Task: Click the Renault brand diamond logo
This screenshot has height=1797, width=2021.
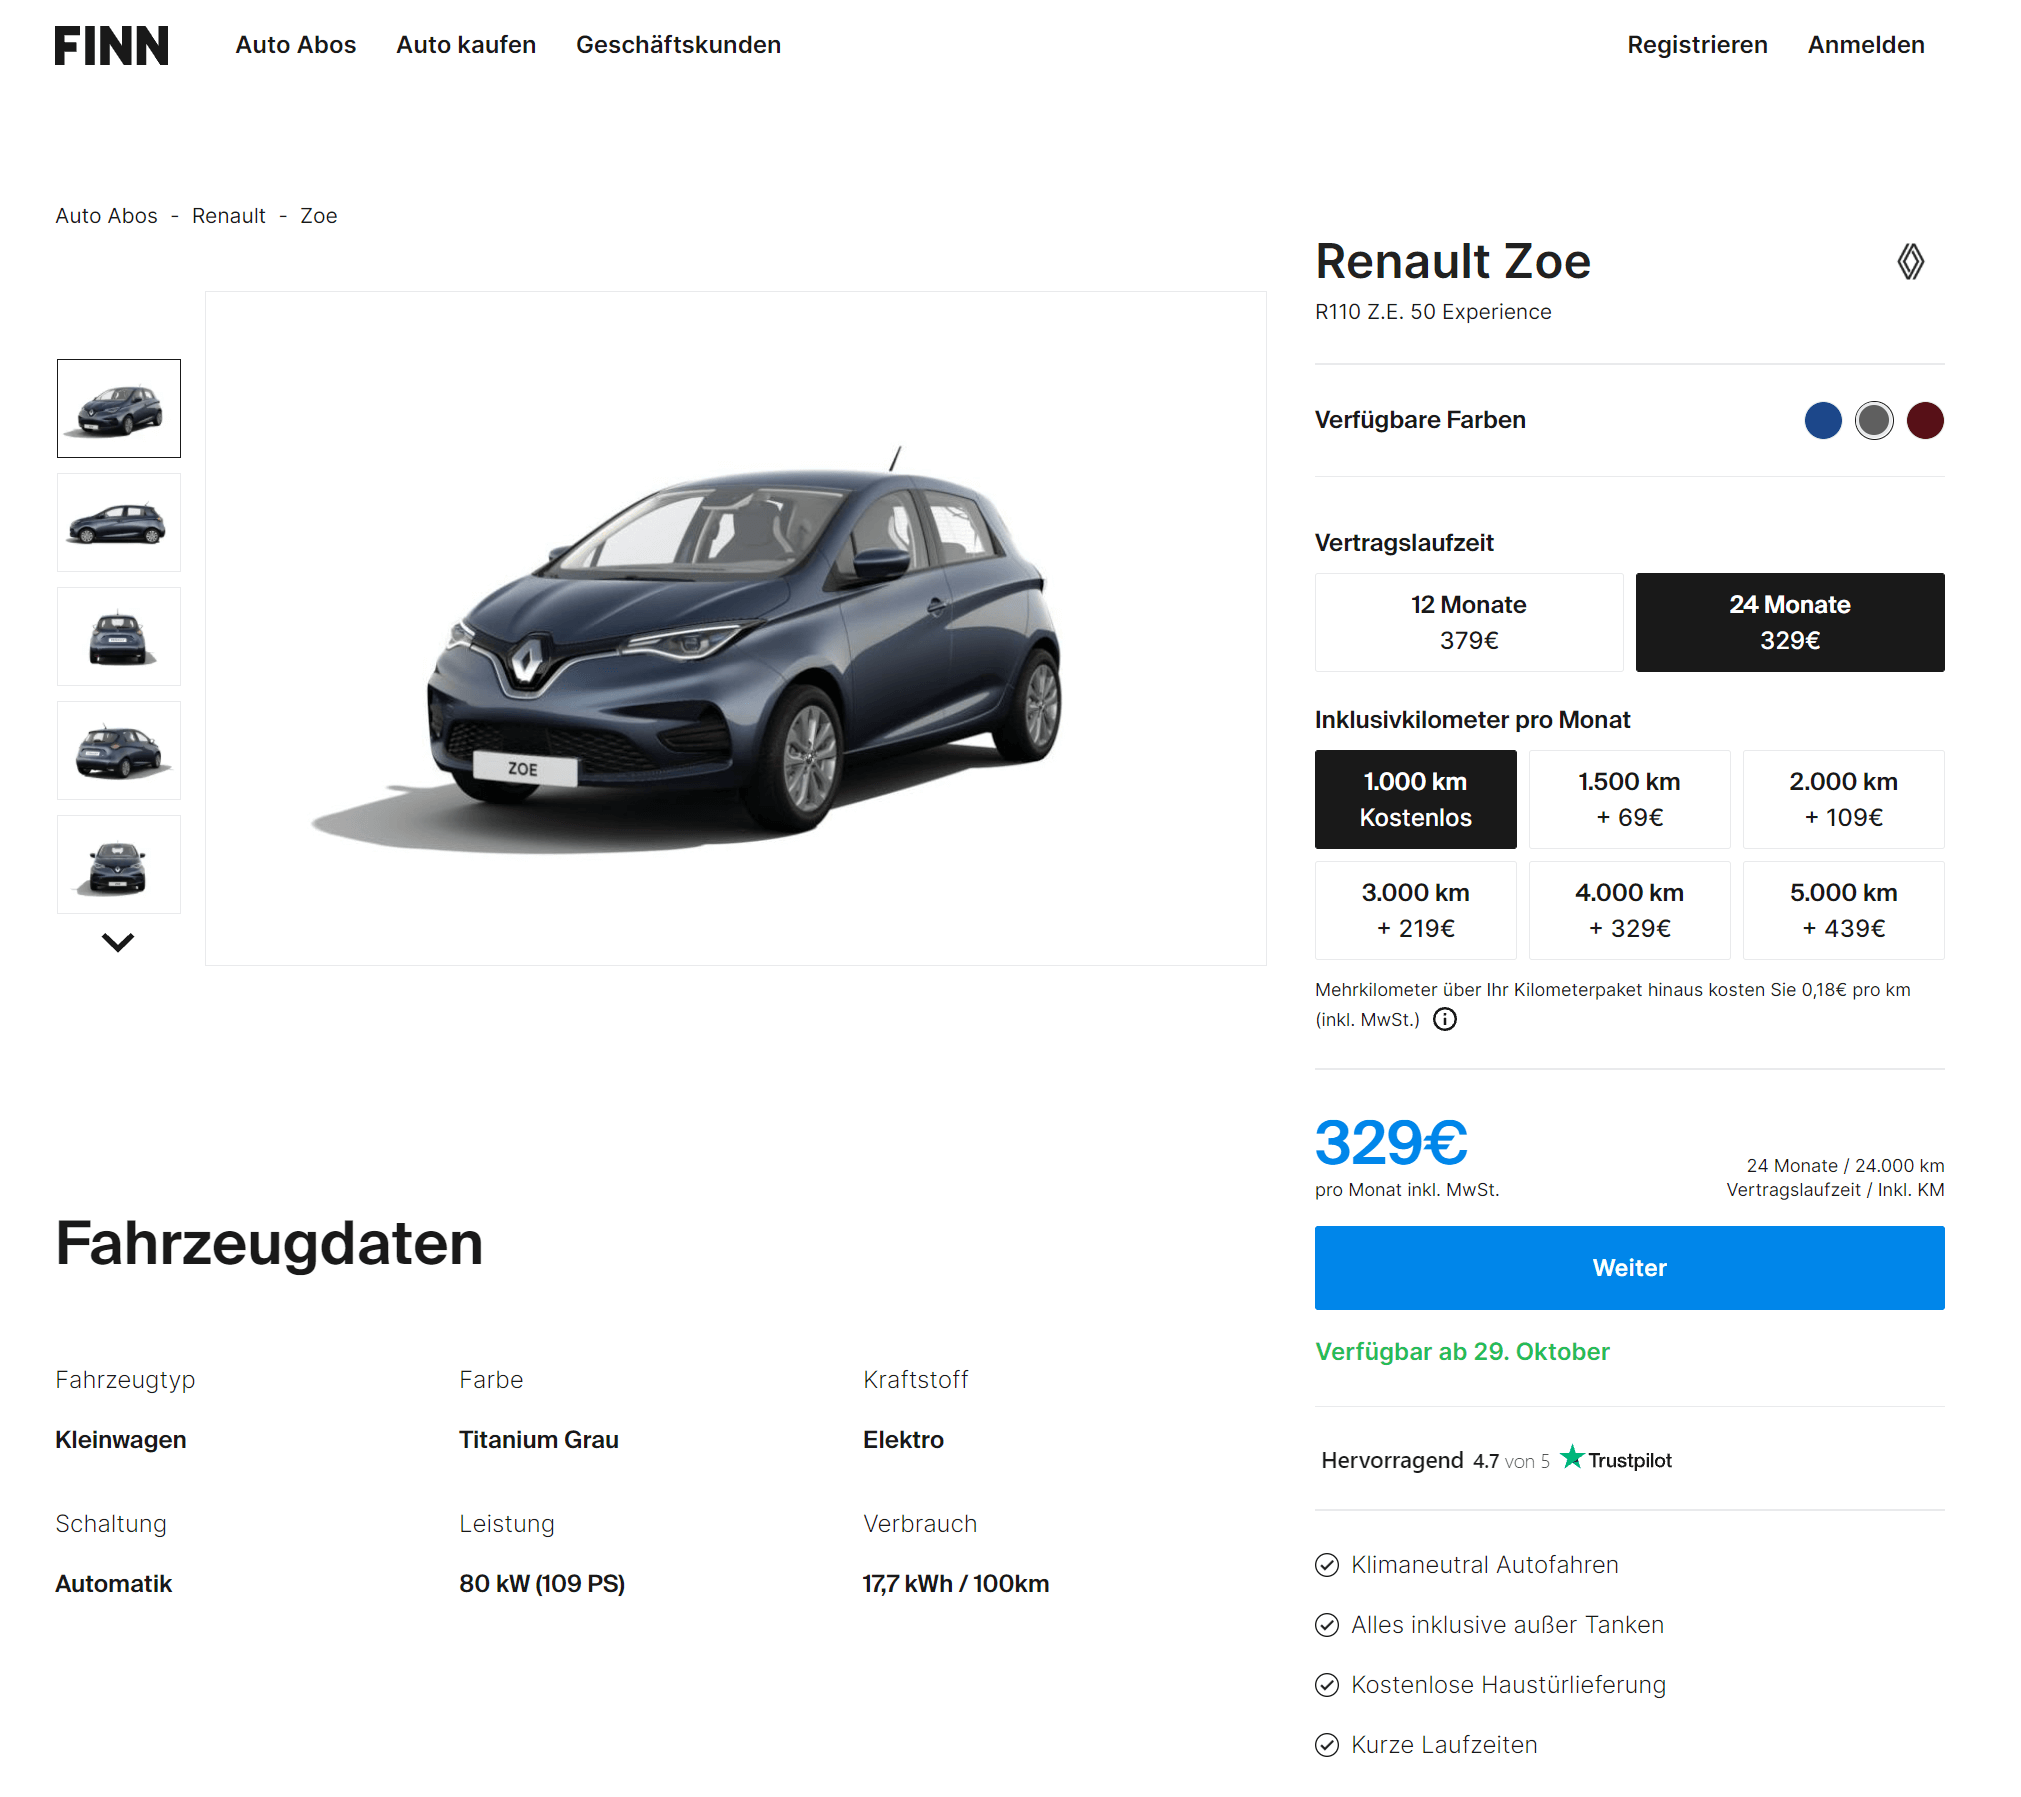Action: click(x=1910, y=262)
